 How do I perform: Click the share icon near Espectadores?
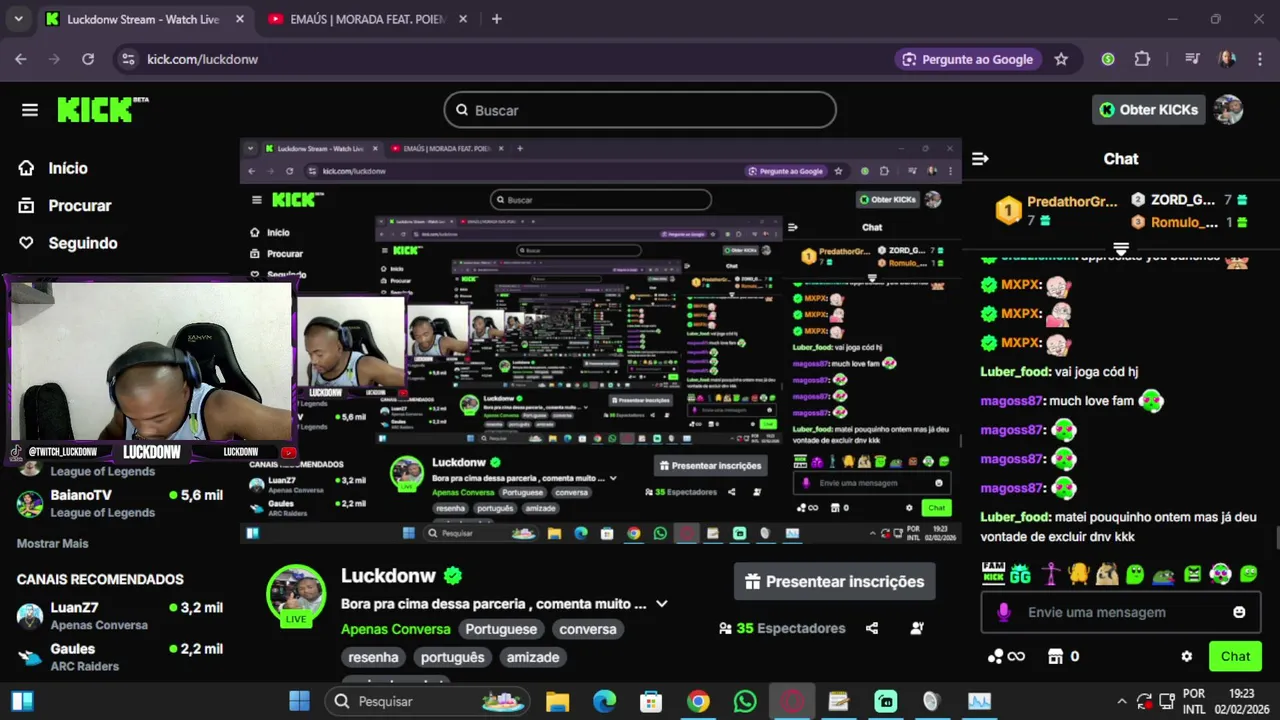[x=872, y=628]
